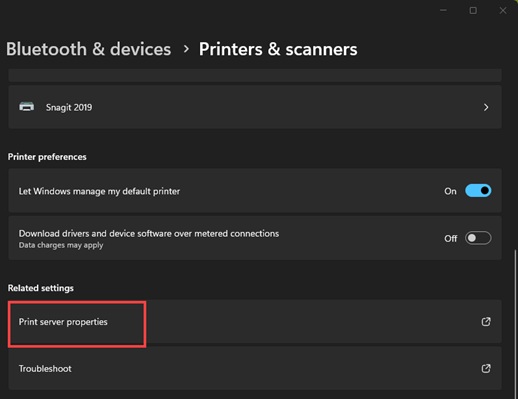Click the Related settings section header
518x399 pixels.
coord(41,288)
